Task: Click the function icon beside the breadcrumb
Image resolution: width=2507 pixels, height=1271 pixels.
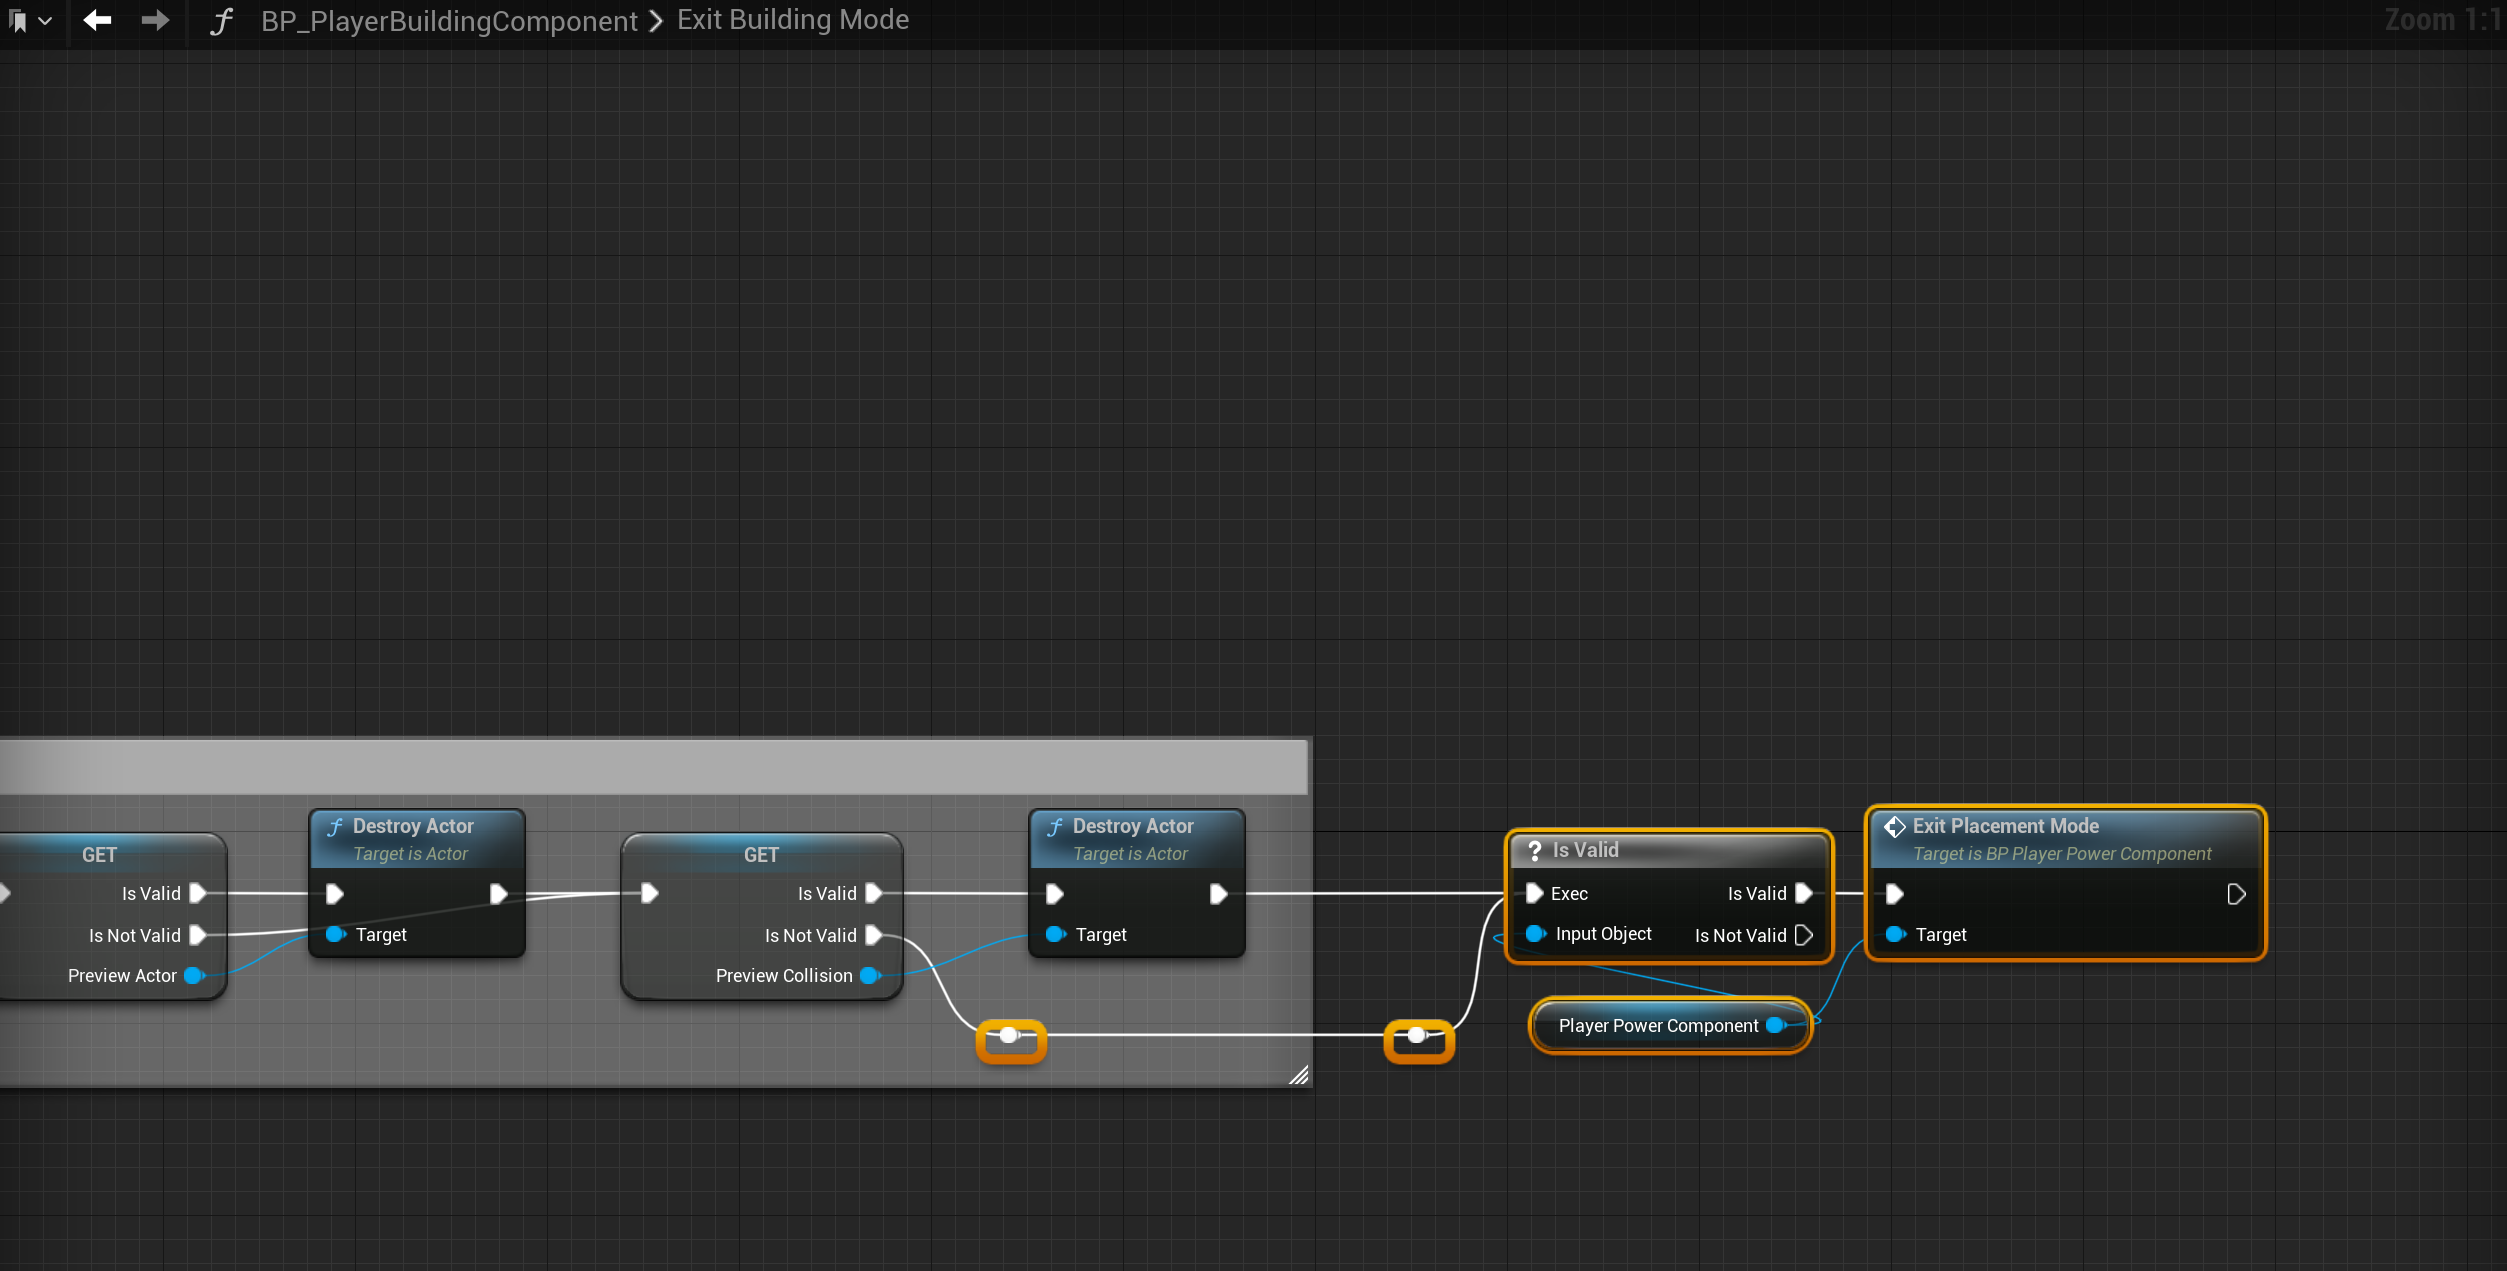Action: pyautogui.click(x=221, y=21)
